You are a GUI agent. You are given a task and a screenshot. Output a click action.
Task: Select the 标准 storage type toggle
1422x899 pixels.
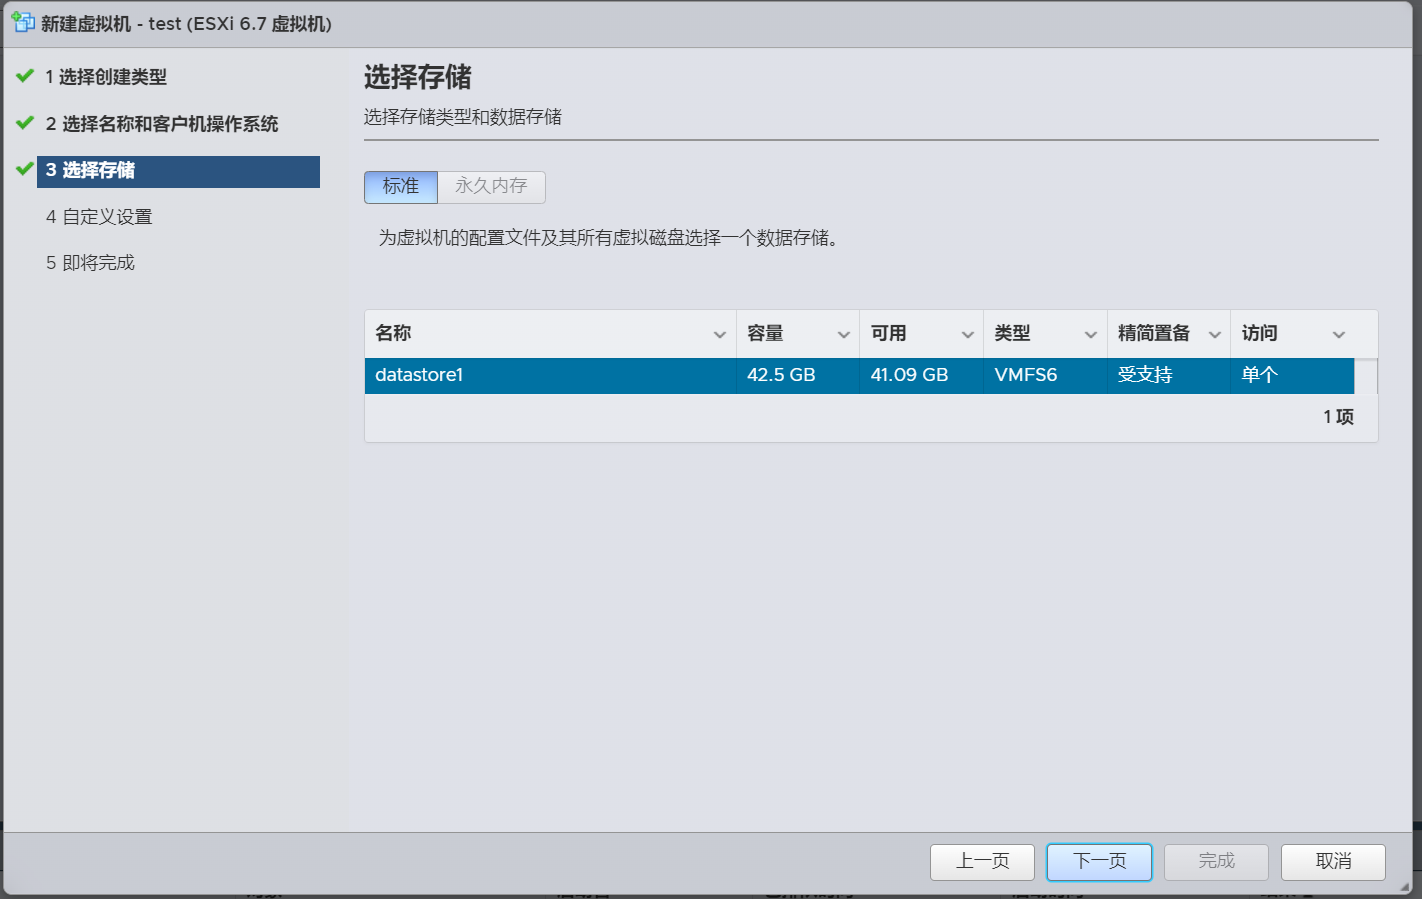(x=401, y=187)
